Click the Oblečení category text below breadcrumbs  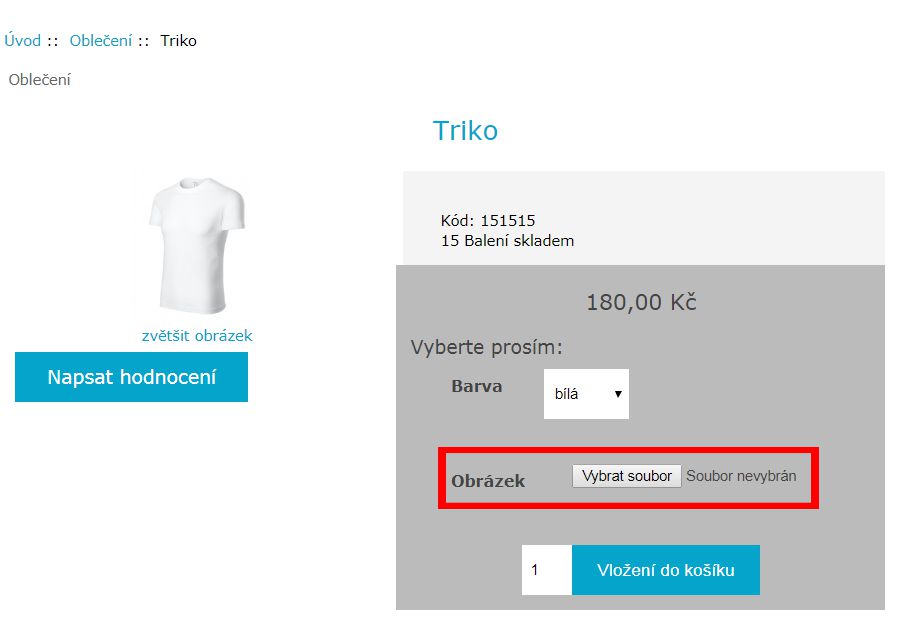(x=40, y=80)
